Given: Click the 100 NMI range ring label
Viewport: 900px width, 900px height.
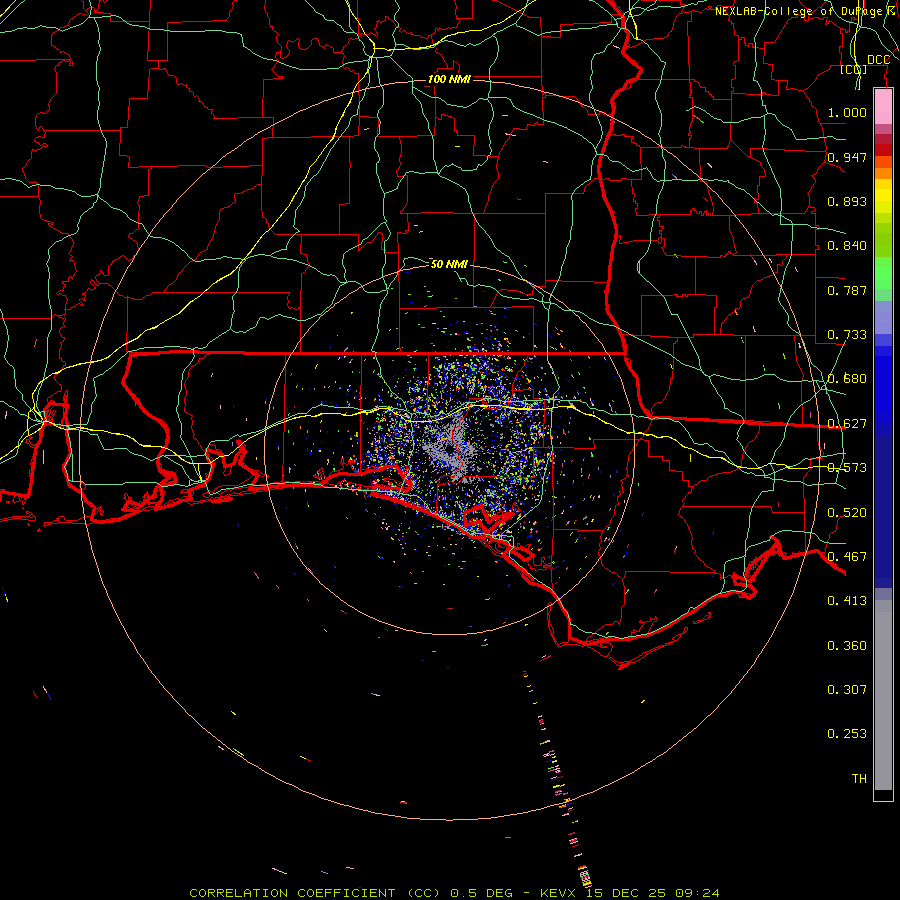Looking at the screenshot, I should [448, 79].
